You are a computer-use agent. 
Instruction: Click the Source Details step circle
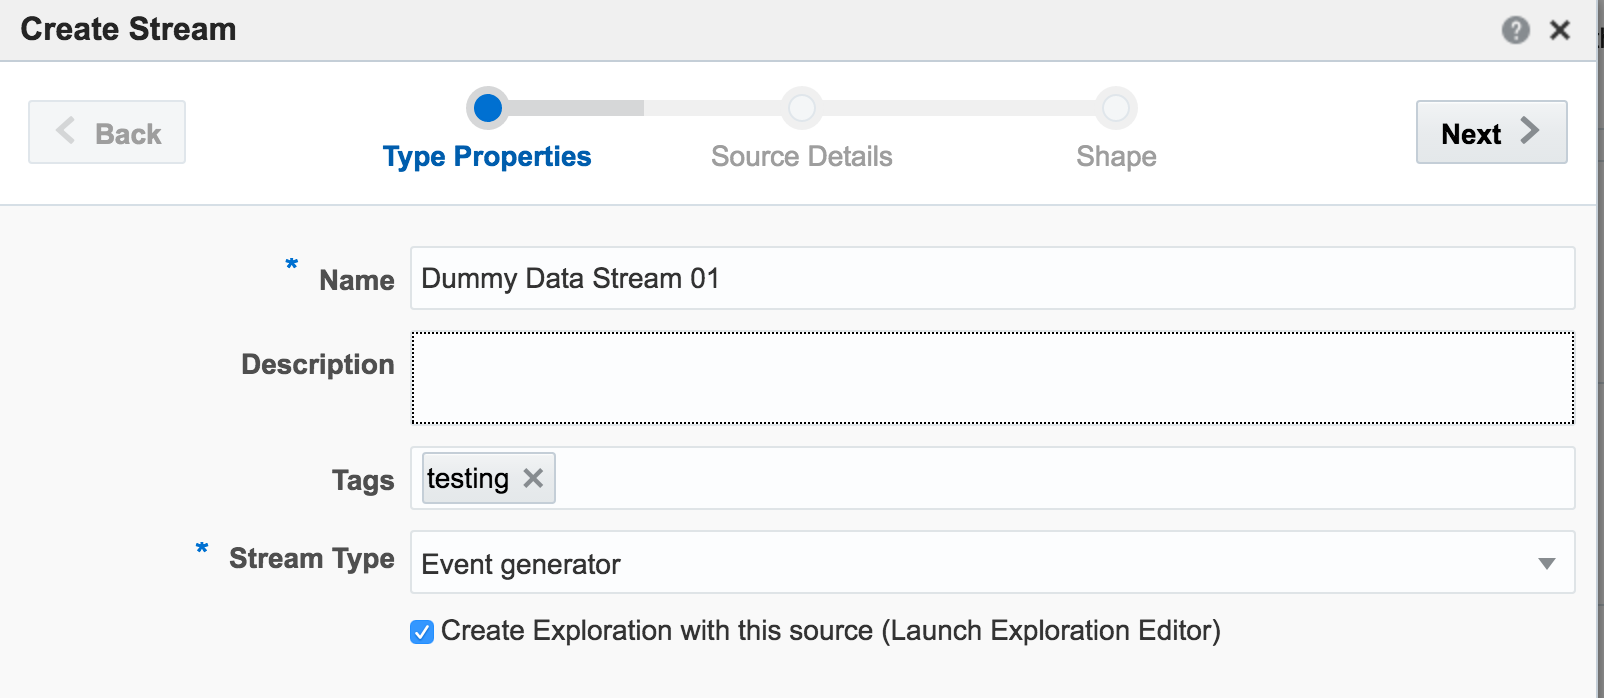[x=801, y=108]
